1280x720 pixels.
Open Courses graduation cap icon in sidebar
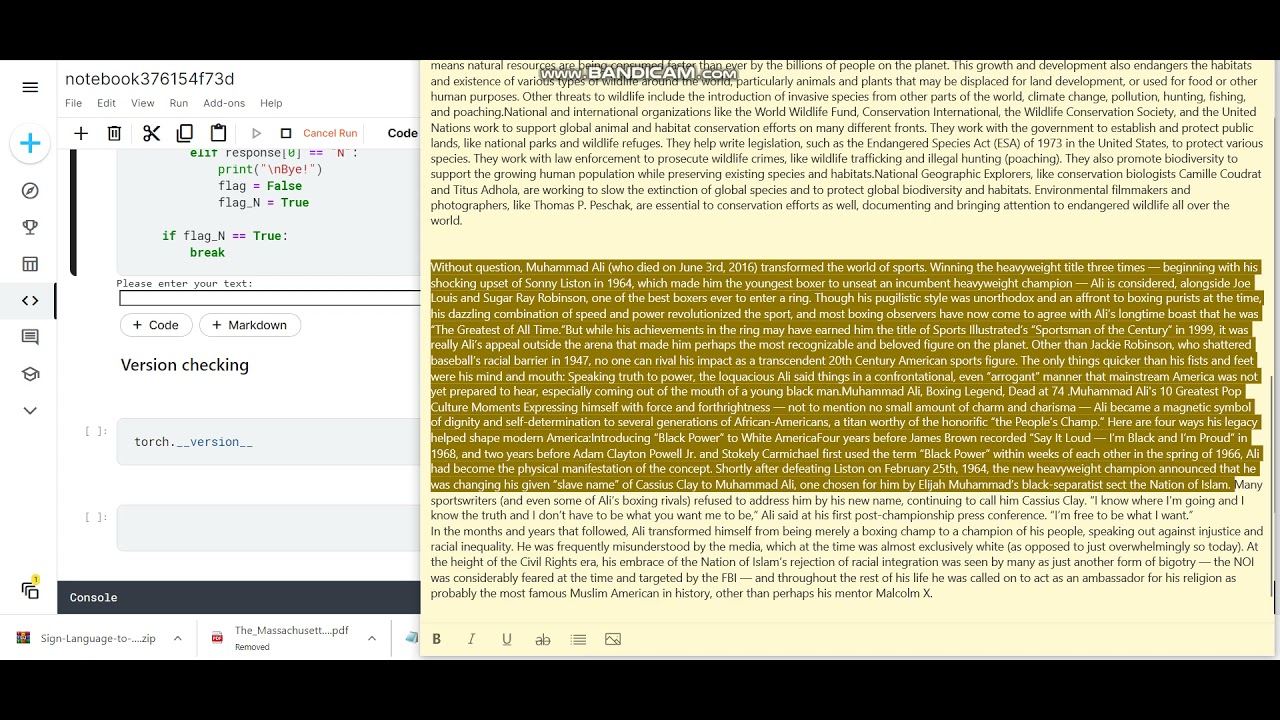(x=30, y=374)
